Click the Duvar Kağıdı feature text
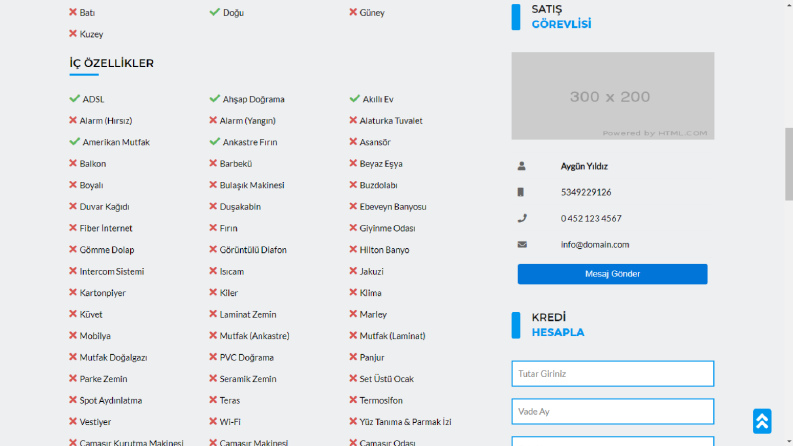Screen dimensions: 793x446 click(104, 207)
